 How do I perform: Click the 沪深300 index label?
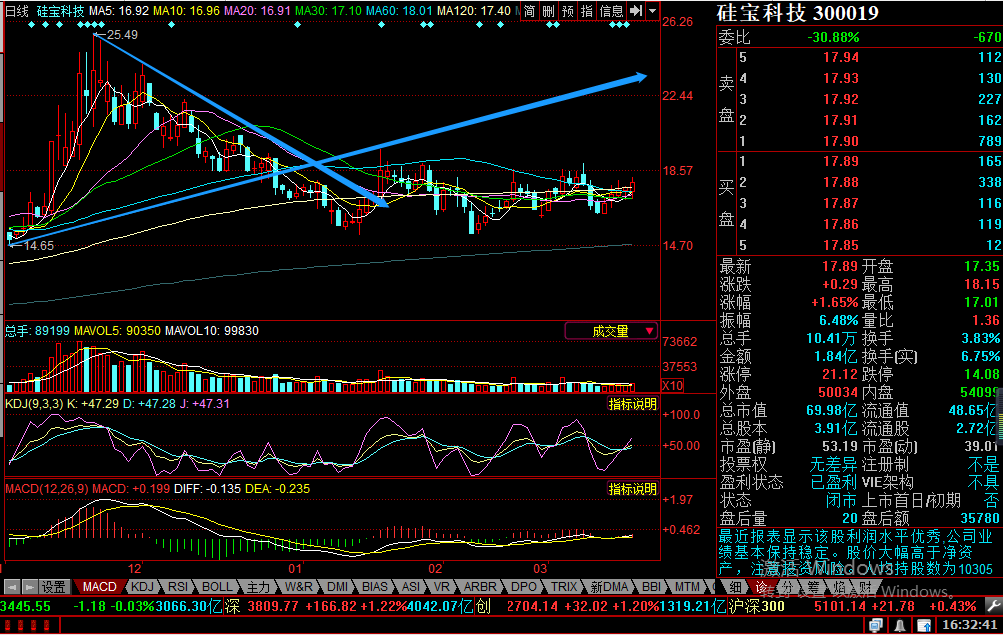pyautogui.click(x=756, y=606)
